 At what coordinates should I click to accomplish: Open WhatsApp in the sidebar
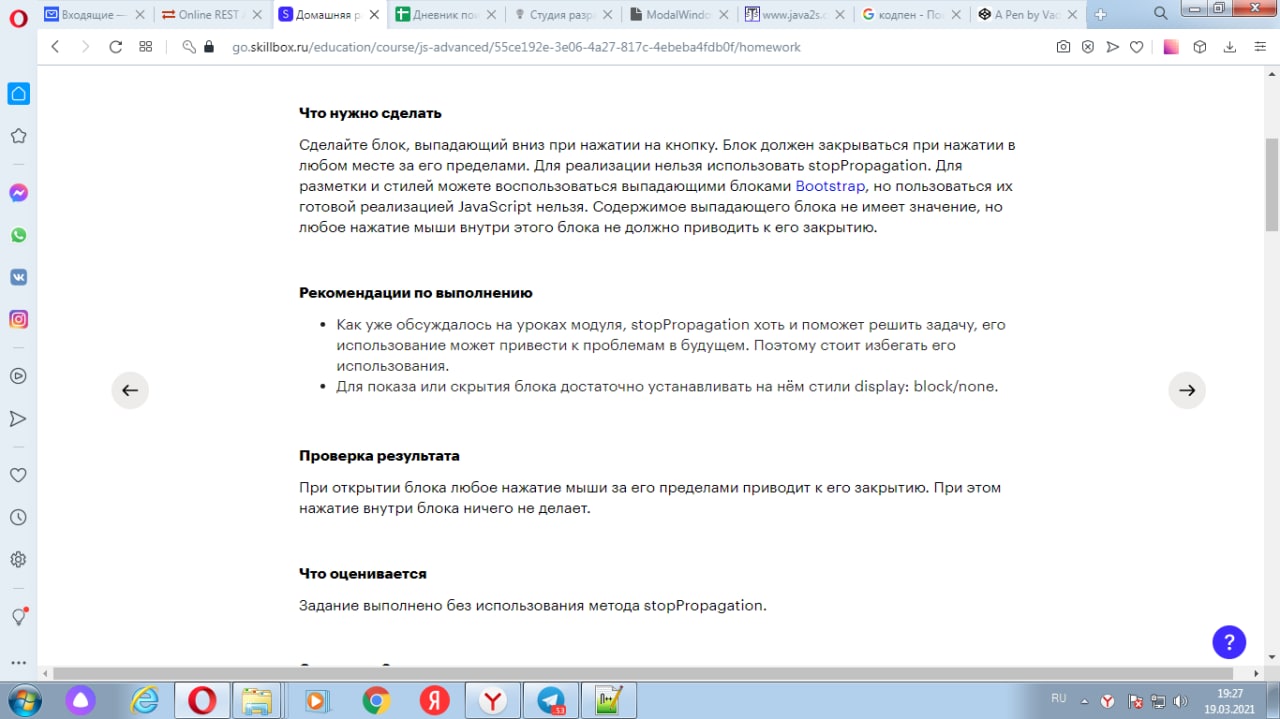pyautogui.click(x=18, y=235)
